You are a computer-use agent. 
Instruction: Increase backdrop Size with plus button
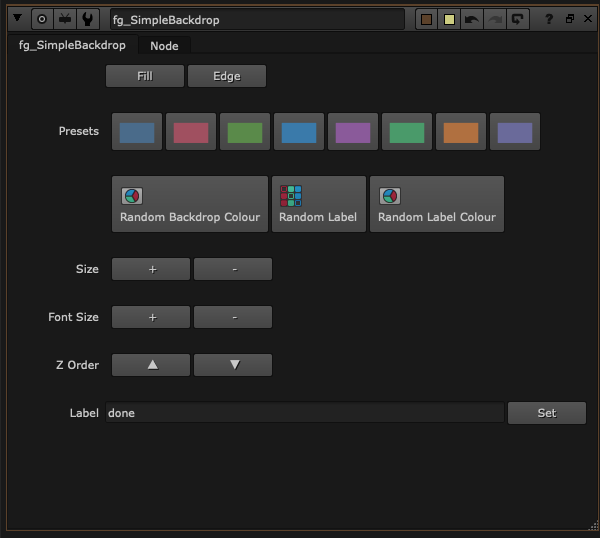[151, 269]
